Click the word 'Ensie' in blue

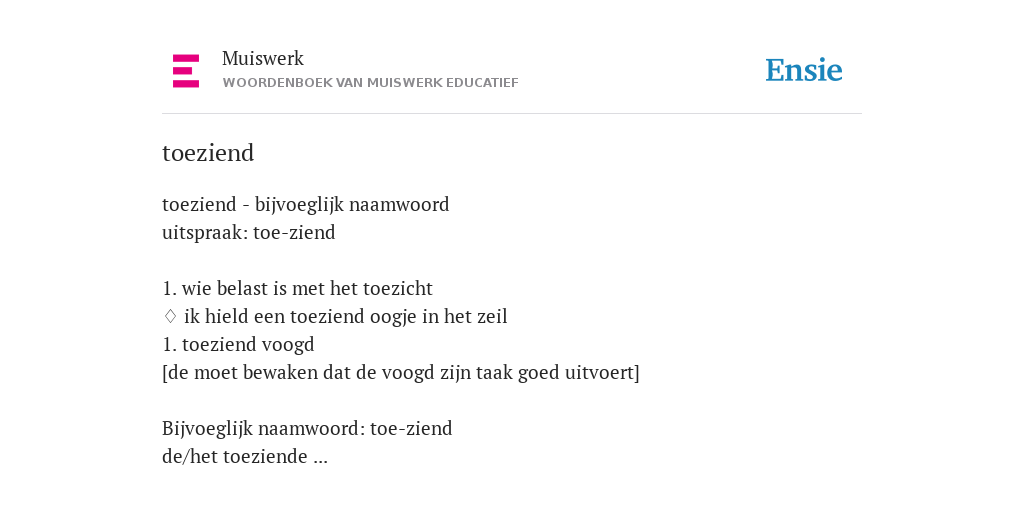(x=804, y=70)
